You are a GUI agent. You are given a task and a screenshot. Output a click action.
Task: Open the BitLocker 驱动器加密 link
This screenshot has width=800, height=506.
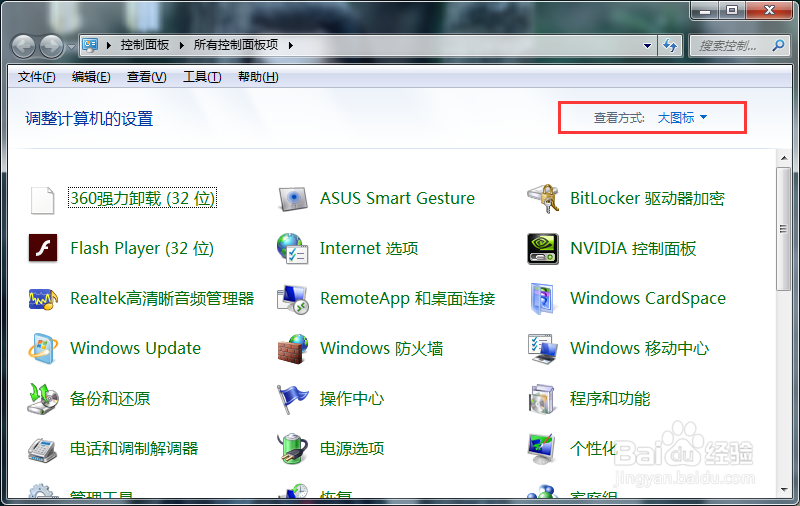pos(647,198)
